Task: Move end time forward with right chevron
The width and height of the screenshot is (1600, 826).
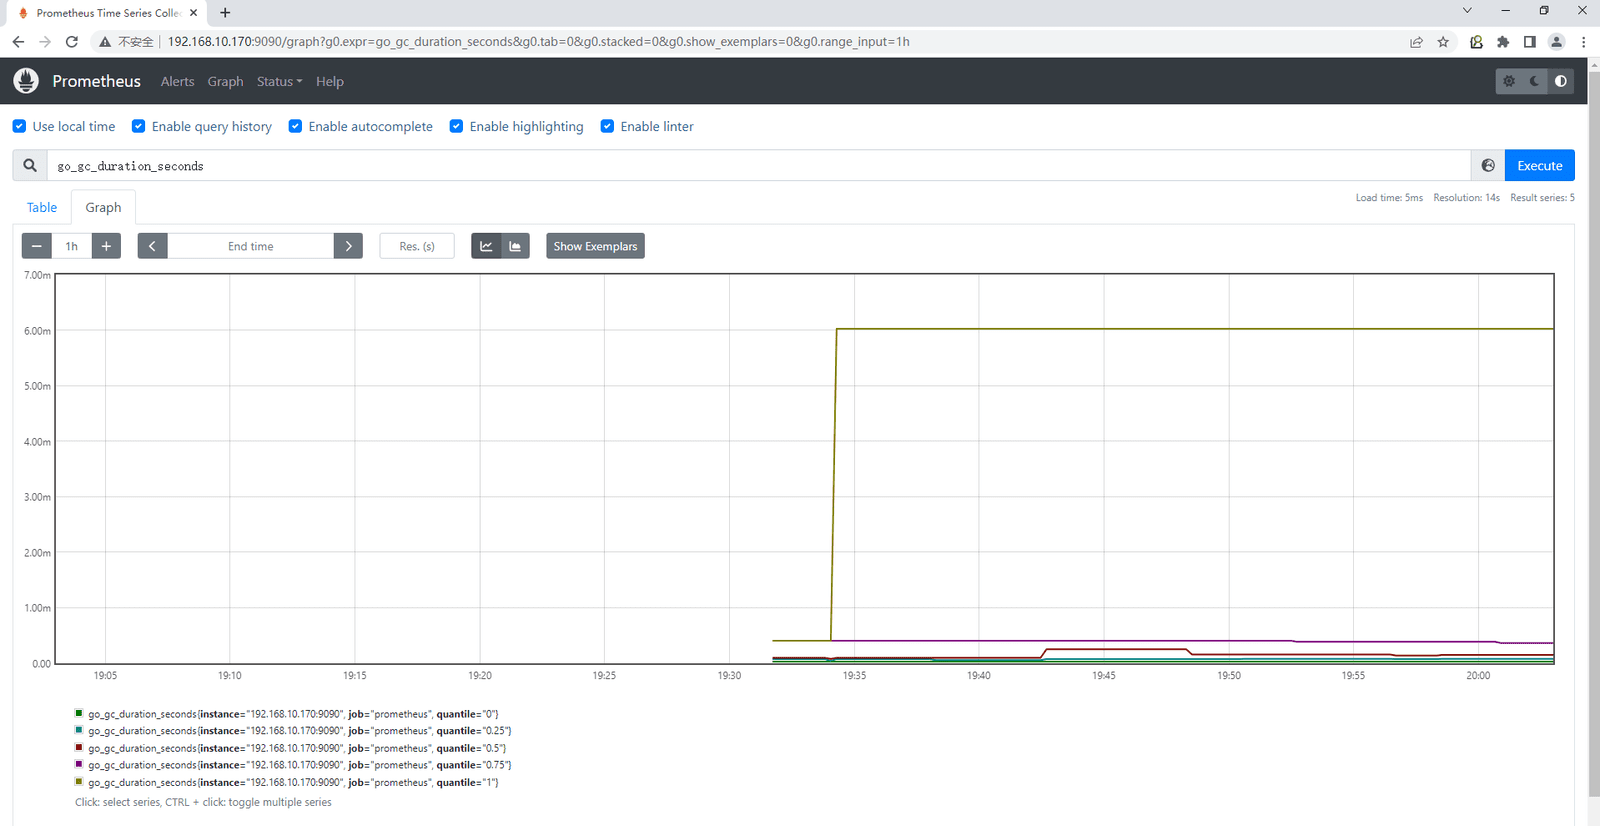Action: (348, 246)
